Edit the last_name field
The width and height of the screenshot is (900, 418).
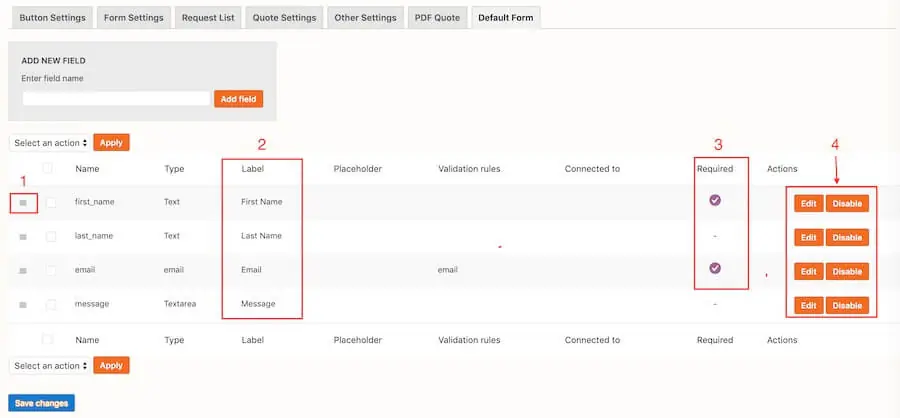(809, 237)
